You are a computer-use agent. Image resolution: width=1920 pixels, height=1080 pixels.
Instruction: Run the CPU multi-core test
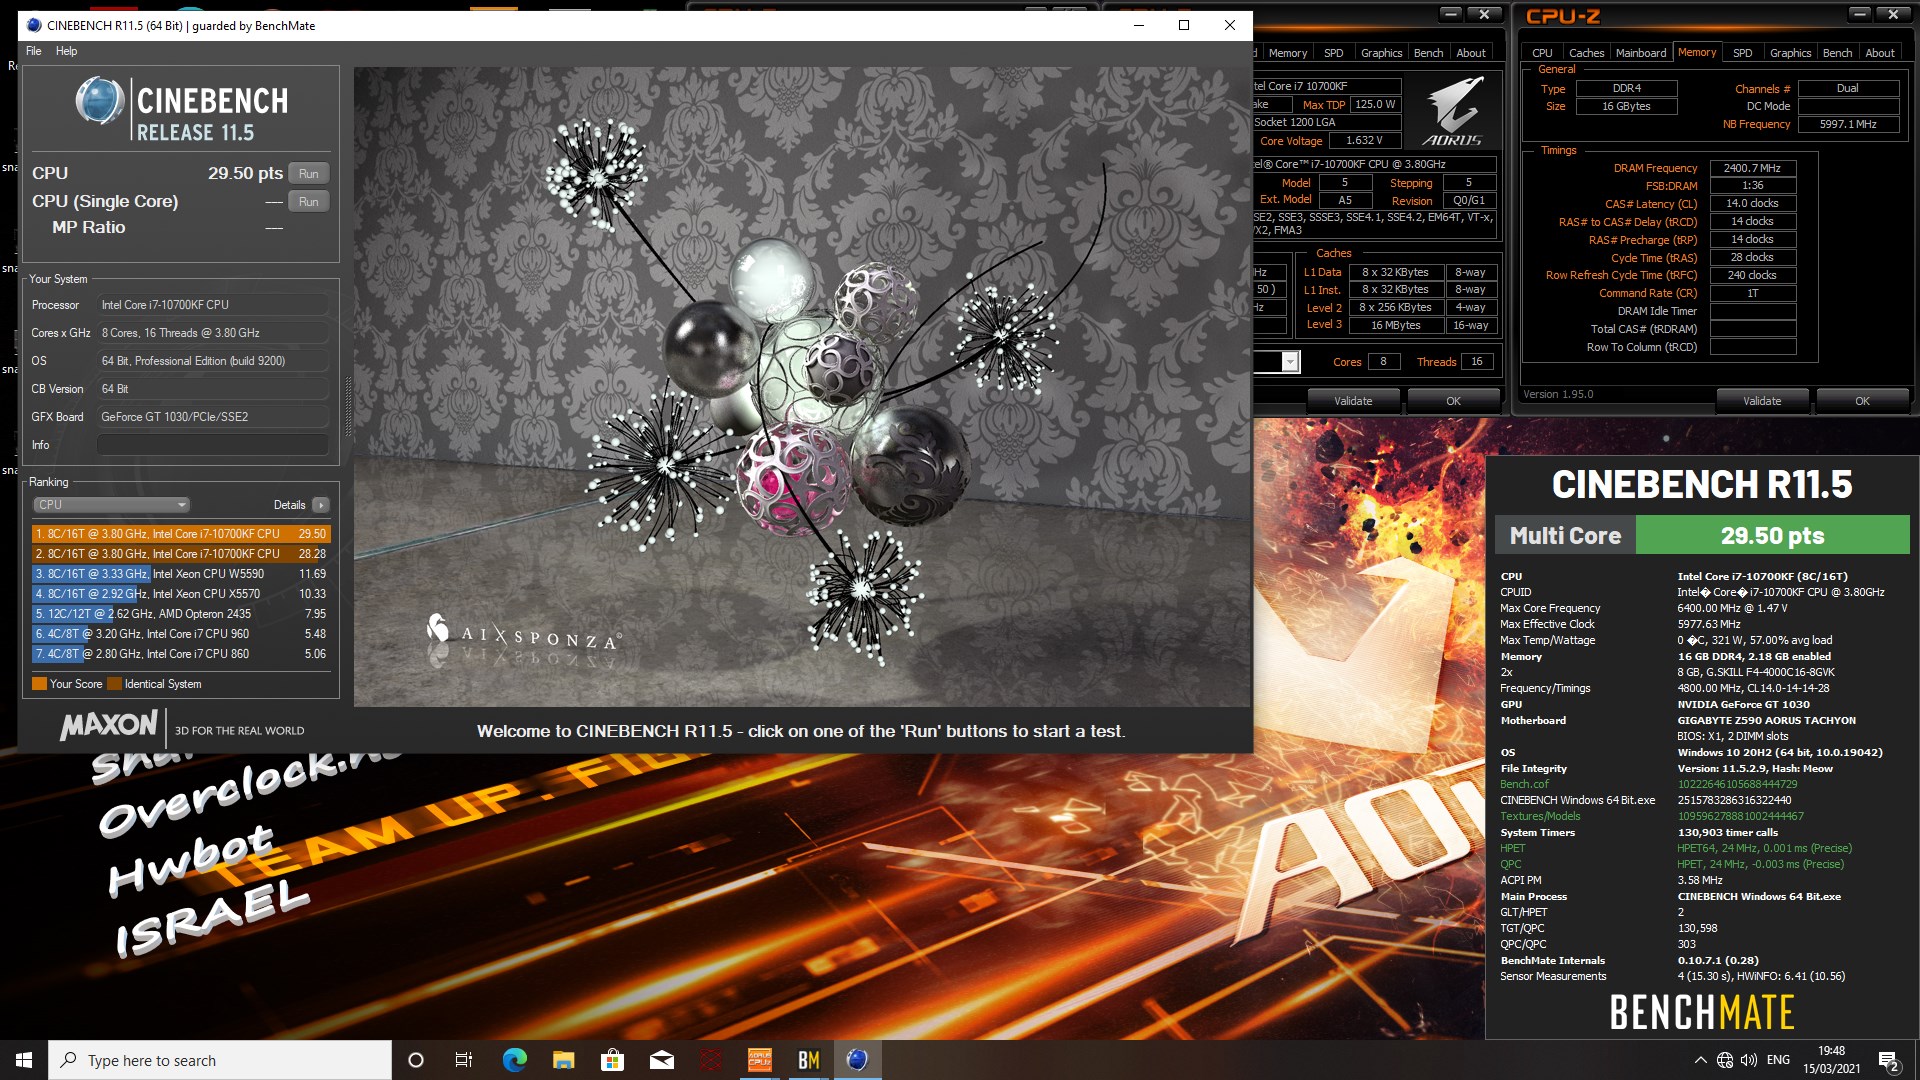pyautogui.click(x=309, y=174)
